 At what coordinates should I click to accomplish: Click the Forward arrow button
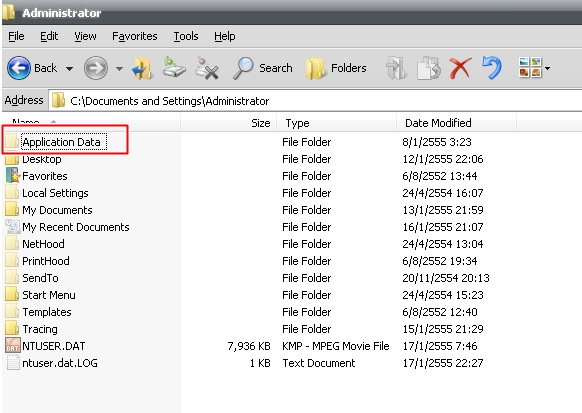click(x=96, y=68)
